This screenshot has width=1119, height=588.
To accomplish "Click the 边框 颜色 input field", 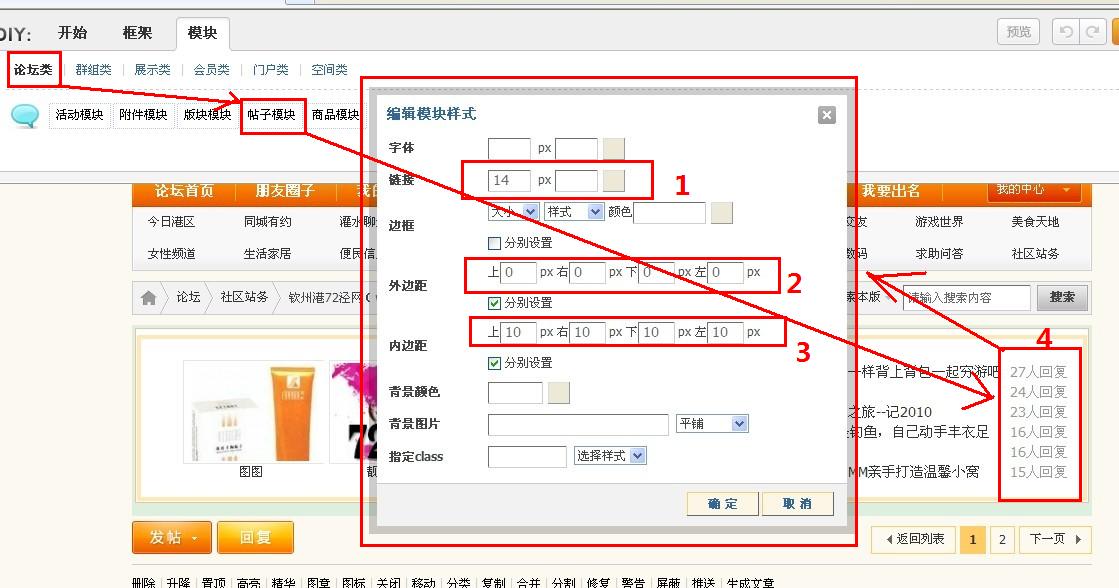I will (669, 213).
